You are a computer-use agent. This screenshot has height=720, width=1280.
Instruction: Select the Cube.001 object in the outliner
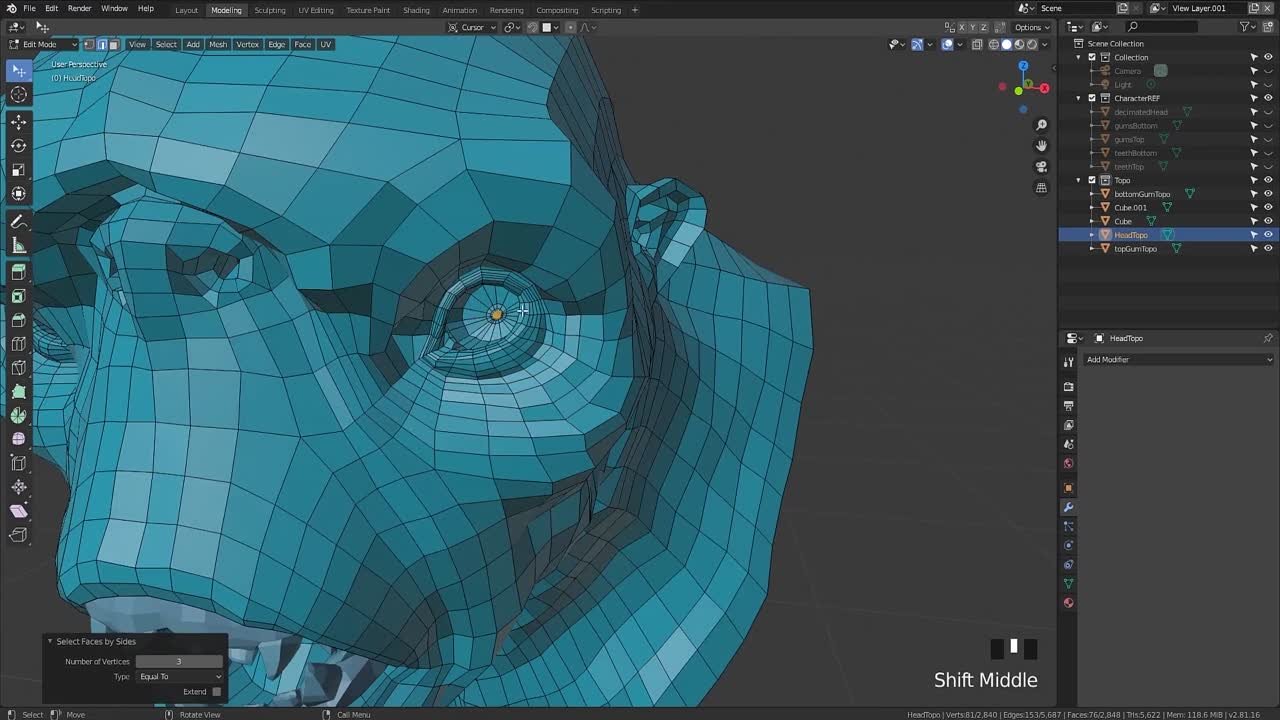pyautogui.click(x=1130, y=207)
